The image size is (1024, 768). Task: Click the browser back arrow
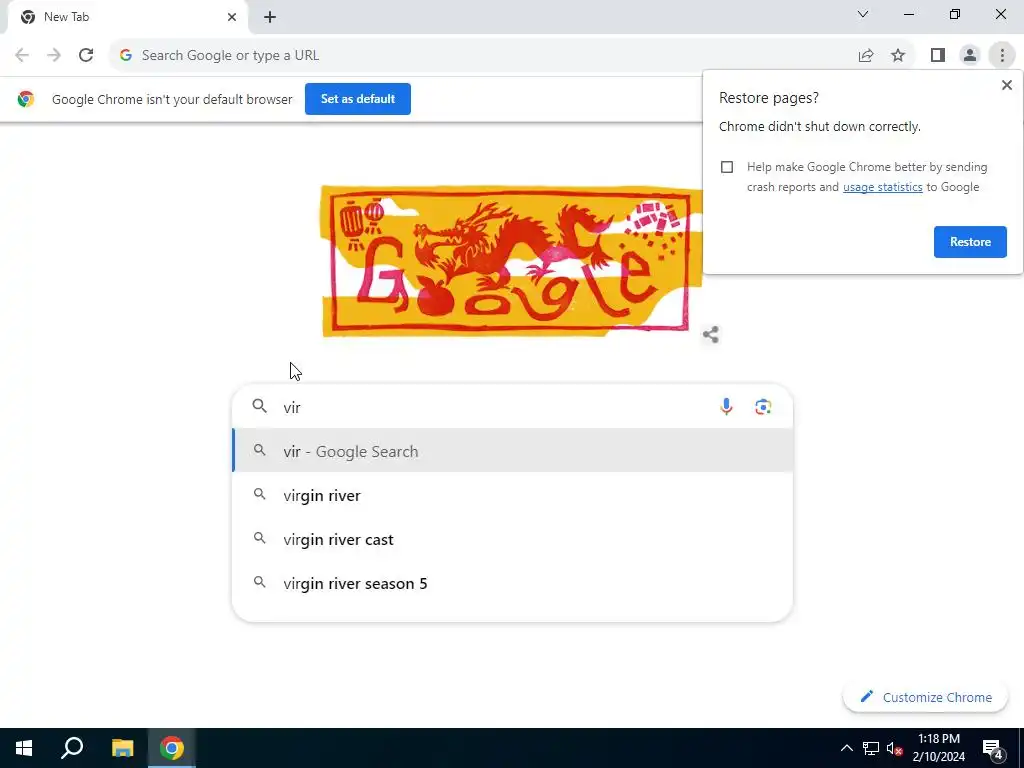tap(22, 56)
